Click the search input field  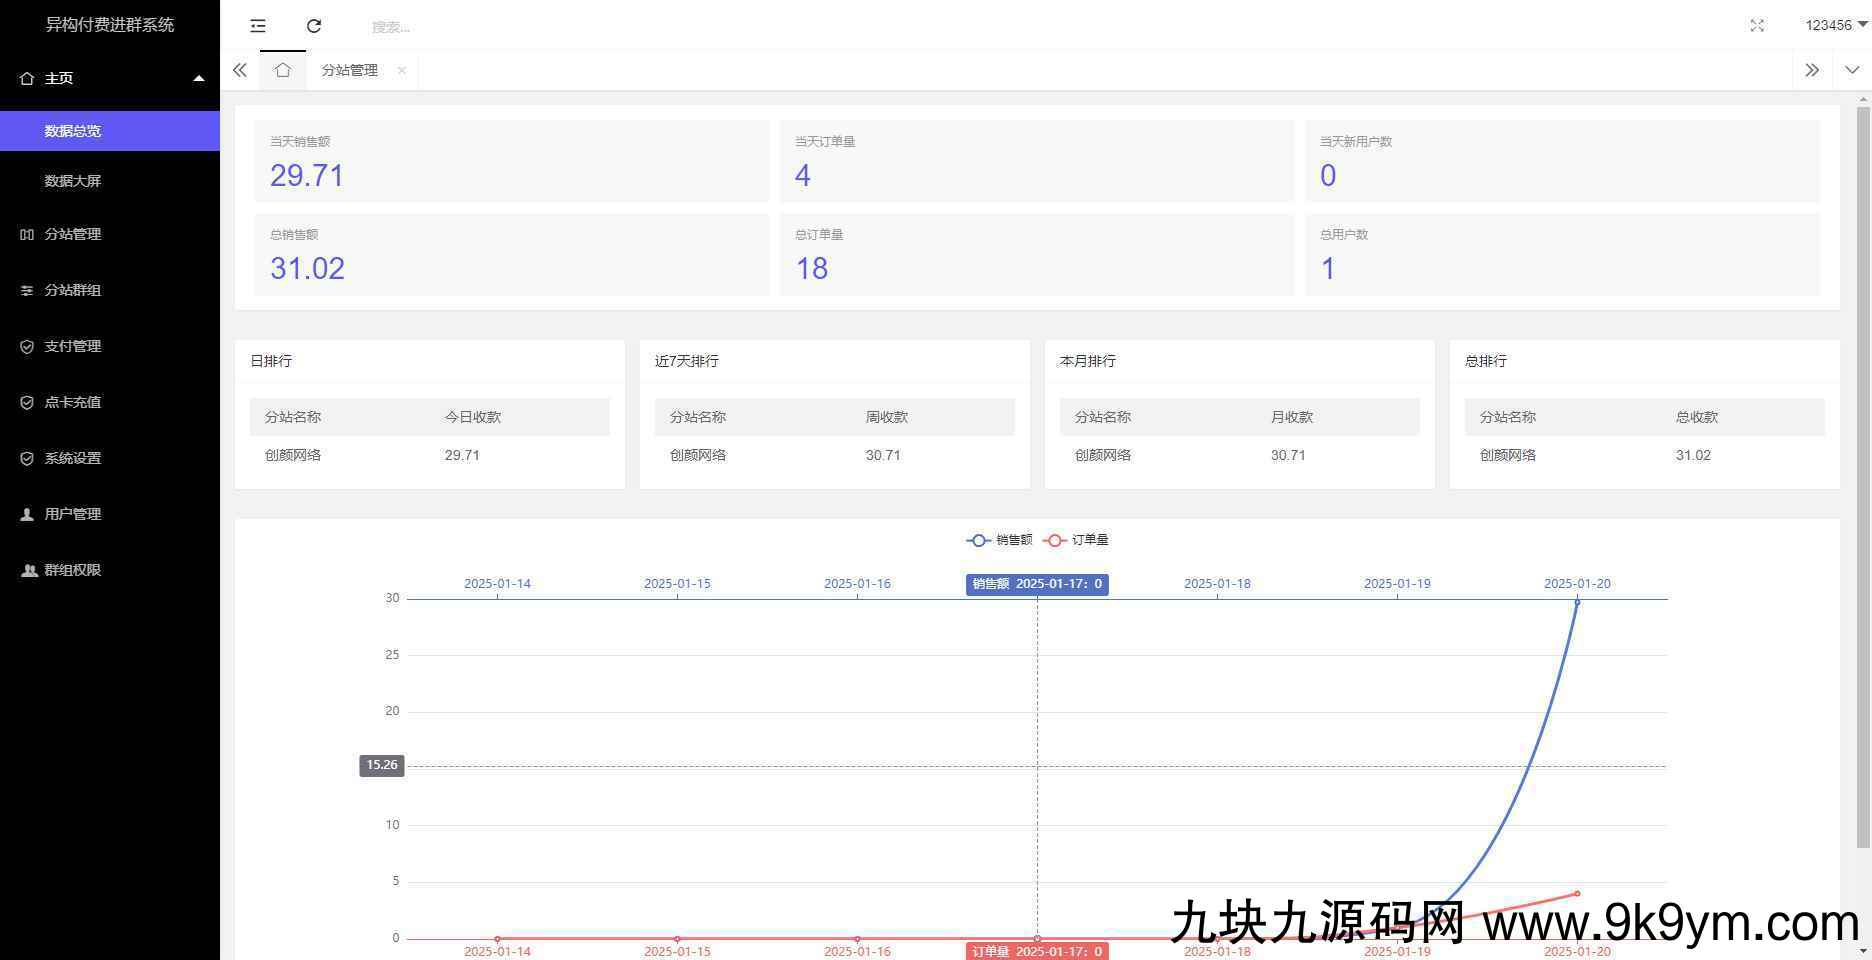(500, 27)
